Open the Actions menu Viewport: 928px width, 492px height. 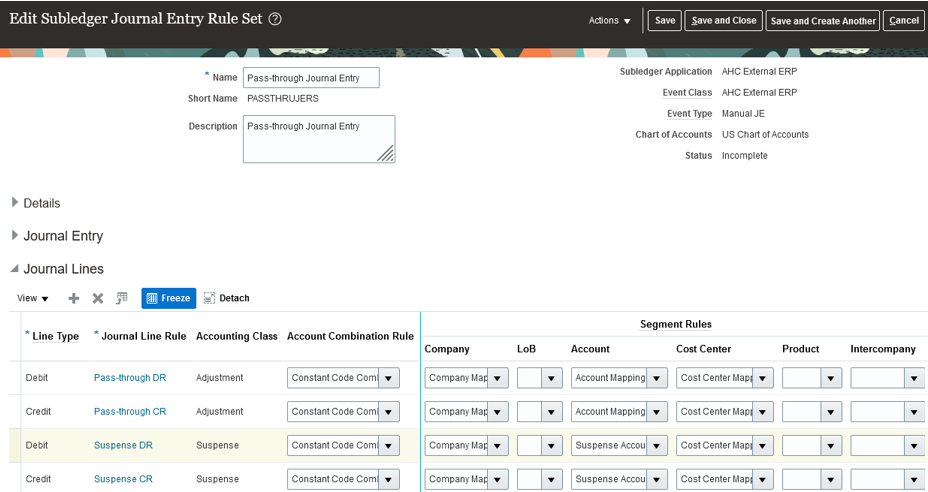pos(609,21)
